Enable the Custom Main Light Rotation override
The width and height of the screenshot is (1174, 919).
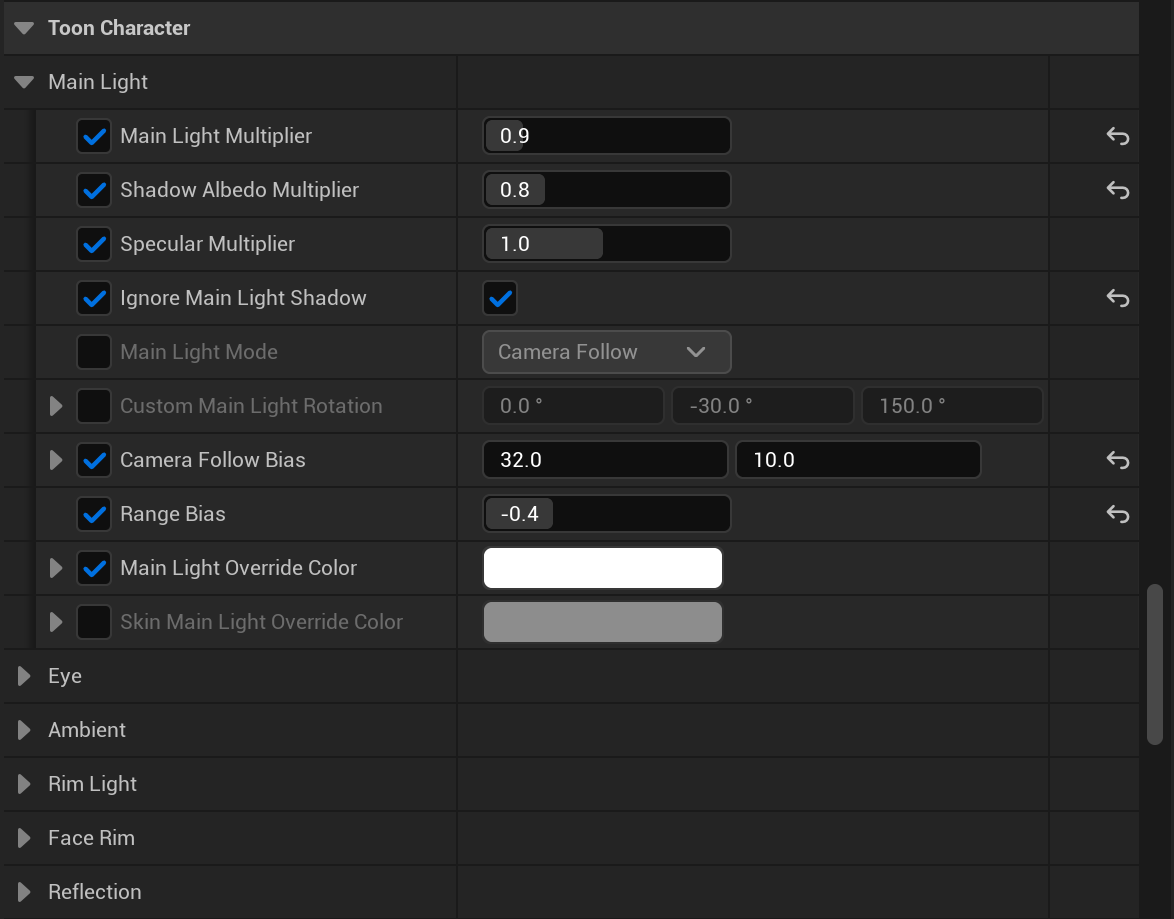pos(94,406)
